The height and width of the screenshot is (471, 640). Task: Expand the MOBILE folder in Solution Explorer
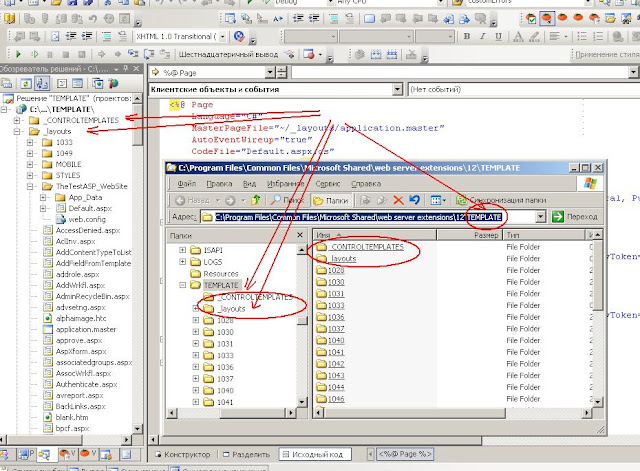coord(30,164)
